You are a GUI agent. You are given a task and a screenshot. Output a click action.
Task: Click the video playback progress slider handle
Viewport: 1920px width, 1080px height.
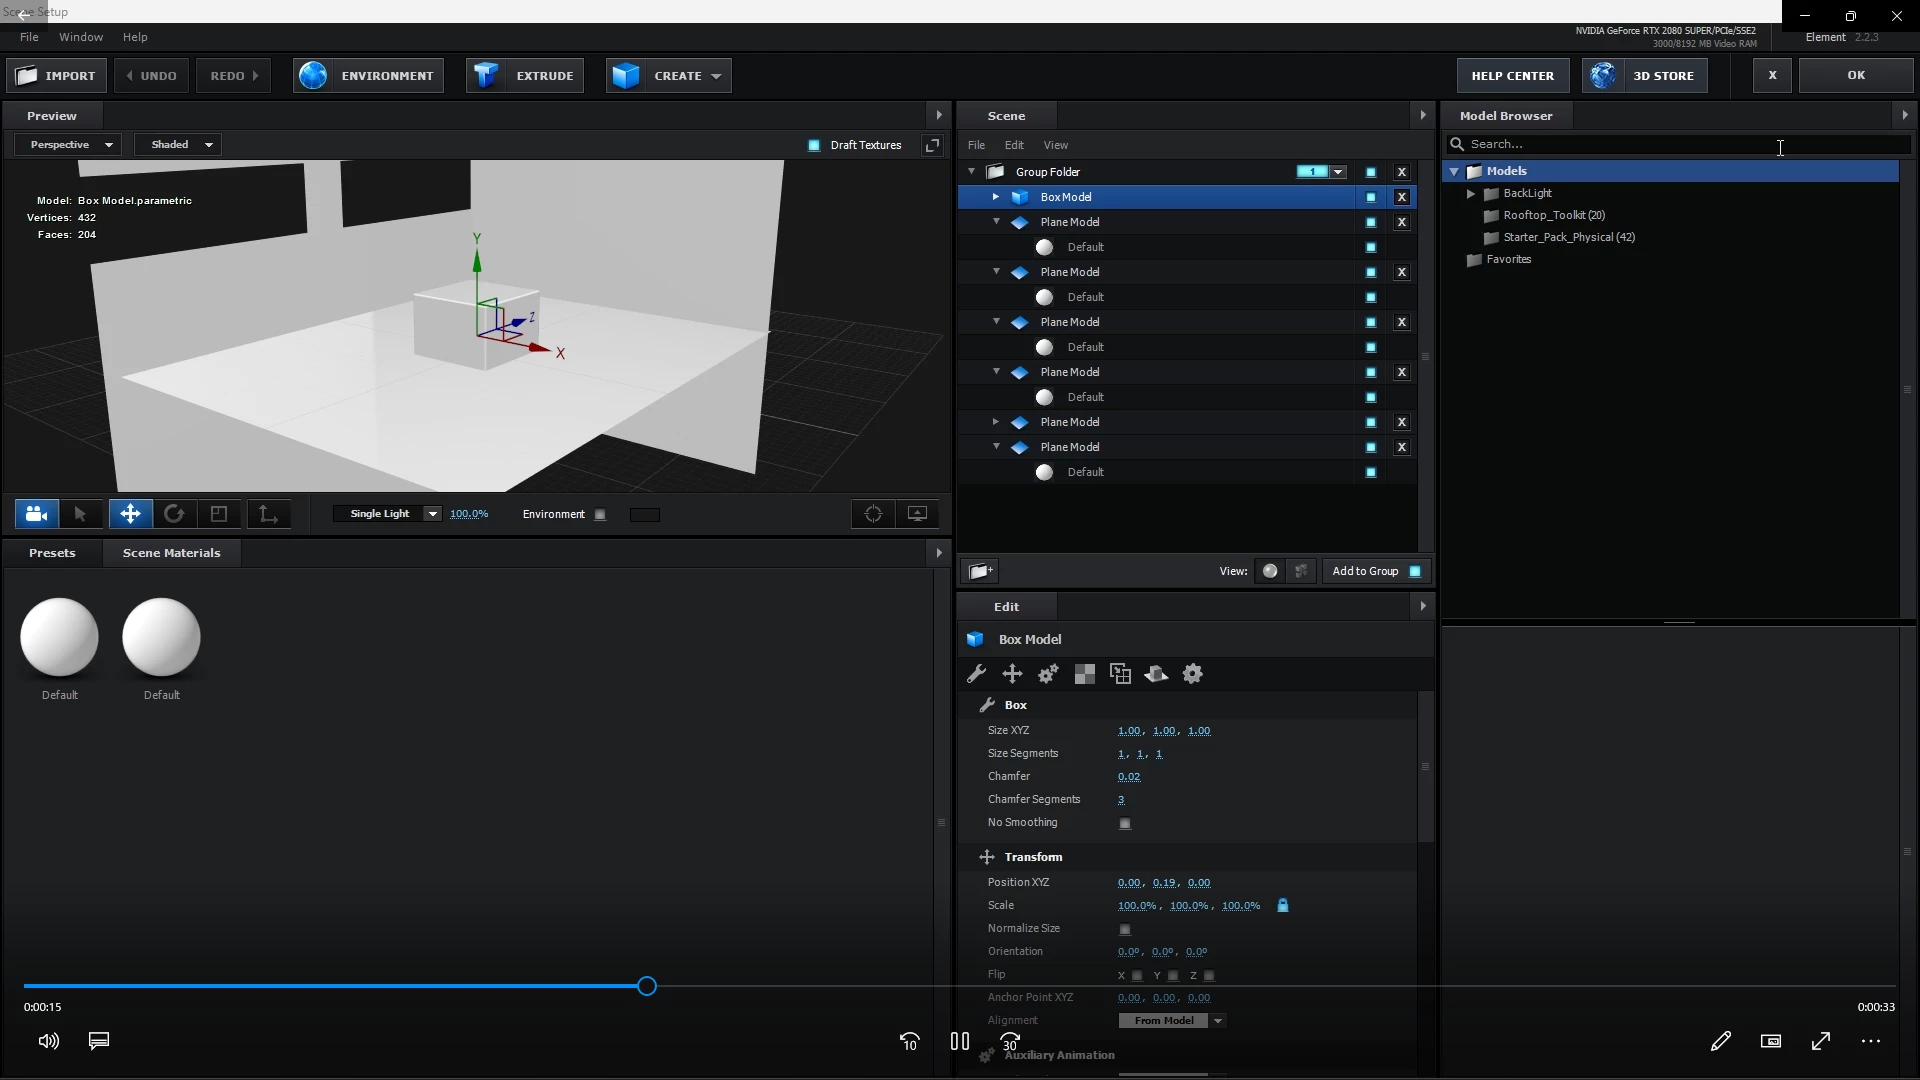pos(647,987)
